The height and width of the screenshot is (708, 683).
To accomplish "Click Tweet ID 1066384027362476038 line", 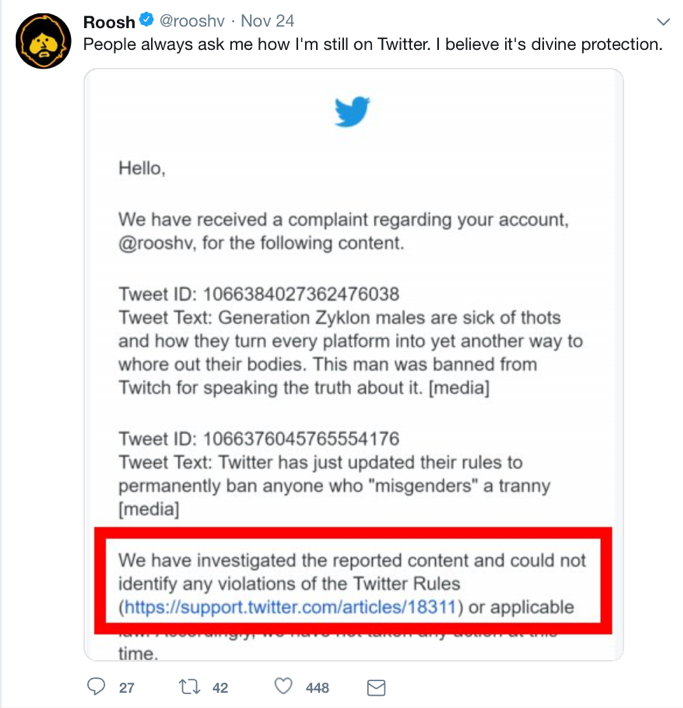I will (x=259, y=294).
